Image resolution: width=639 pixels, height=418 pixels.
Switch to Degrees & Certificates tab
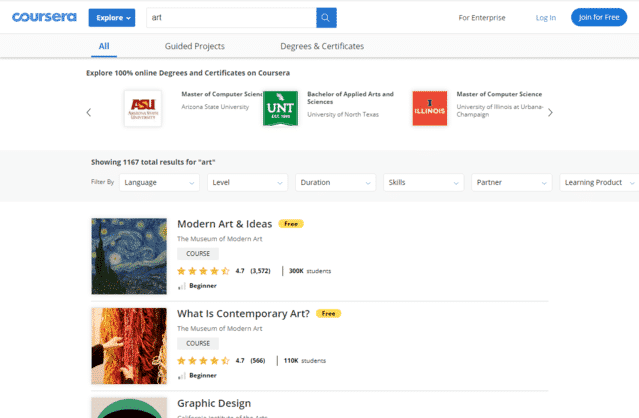(322, 46)
